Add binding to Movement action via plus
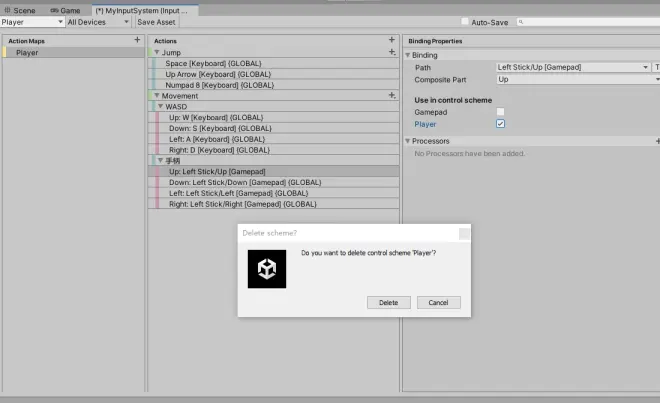Viewport: 660px width, 403px height. [392, 95]
